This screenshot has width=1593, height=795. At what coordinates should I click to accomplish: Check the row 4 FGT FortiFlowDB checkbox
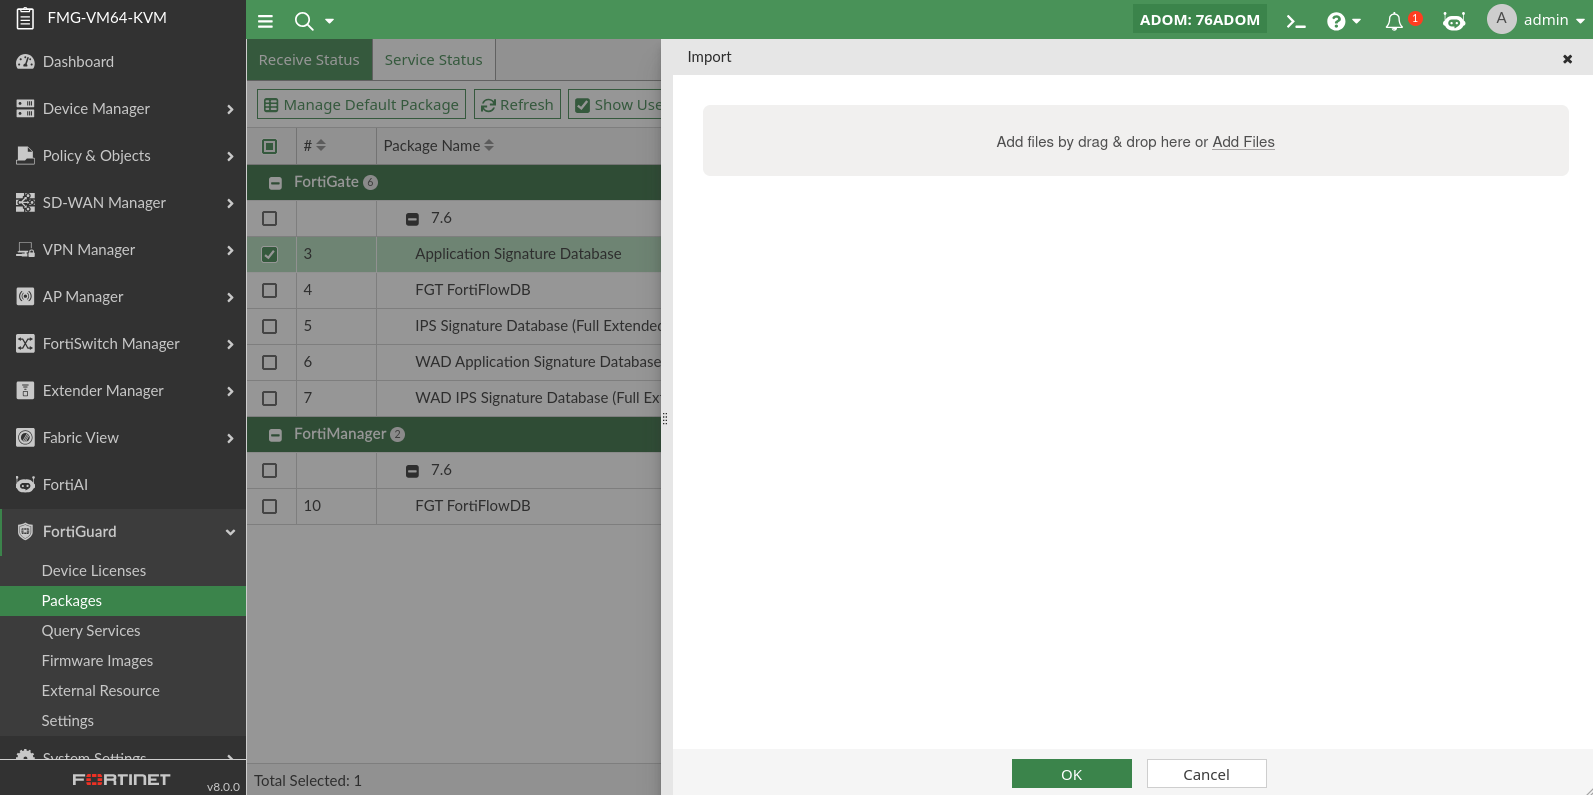(270, 290)
